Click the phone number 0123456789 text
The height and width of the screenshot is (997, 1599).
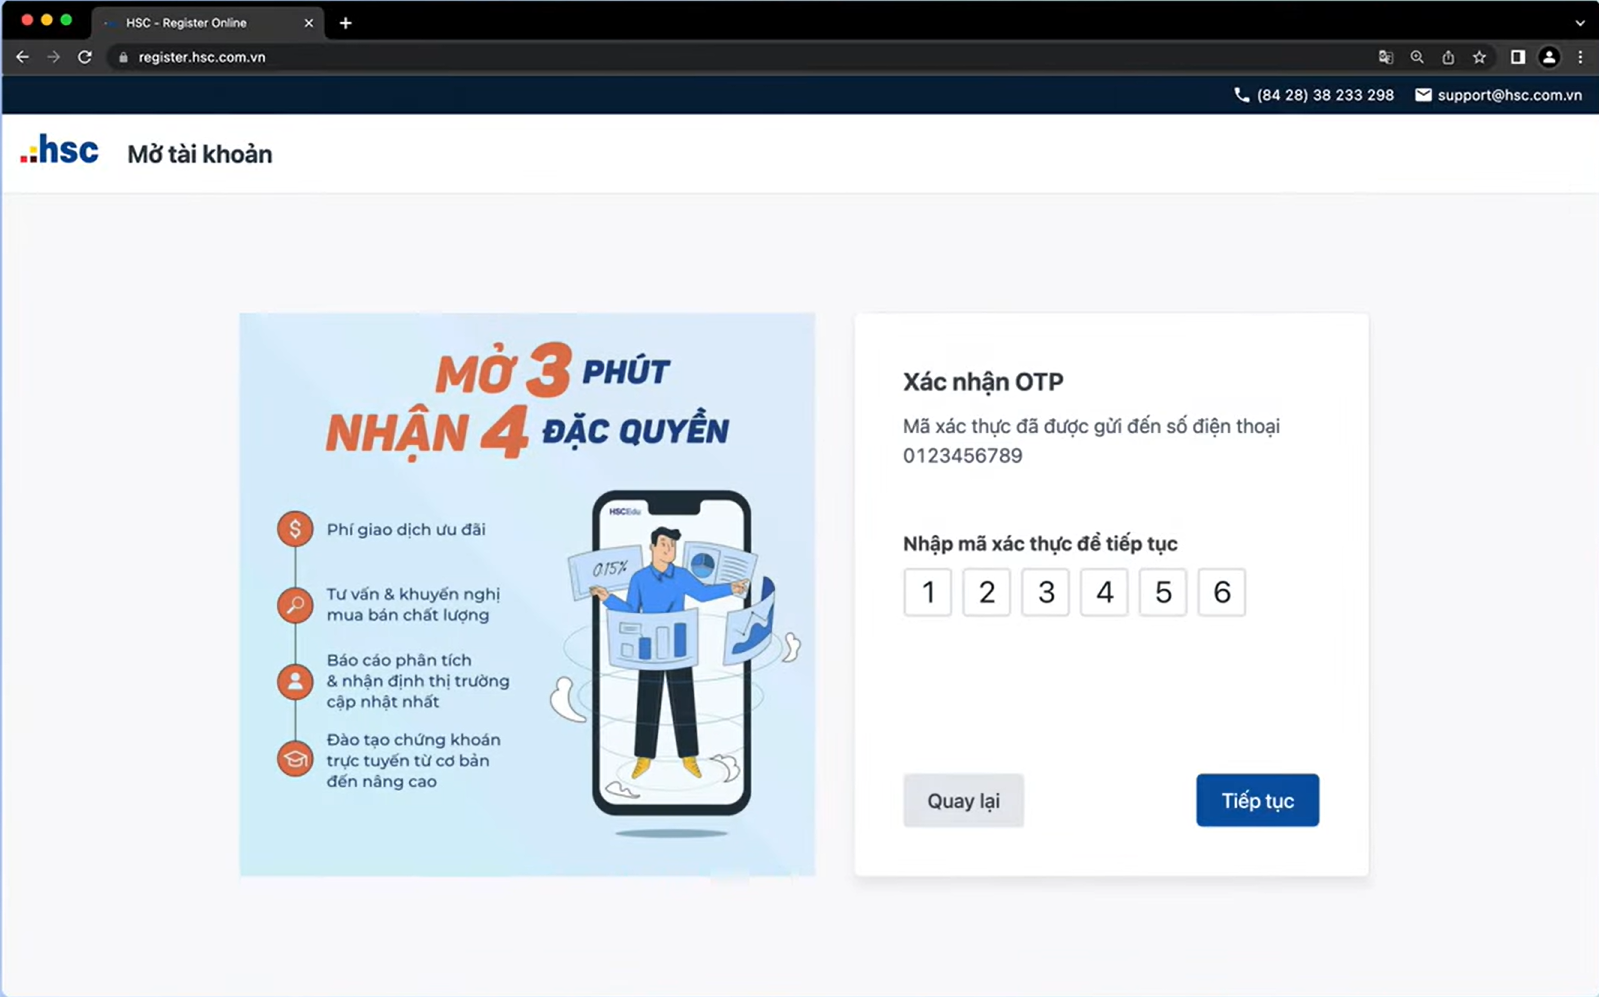[962, 456]
